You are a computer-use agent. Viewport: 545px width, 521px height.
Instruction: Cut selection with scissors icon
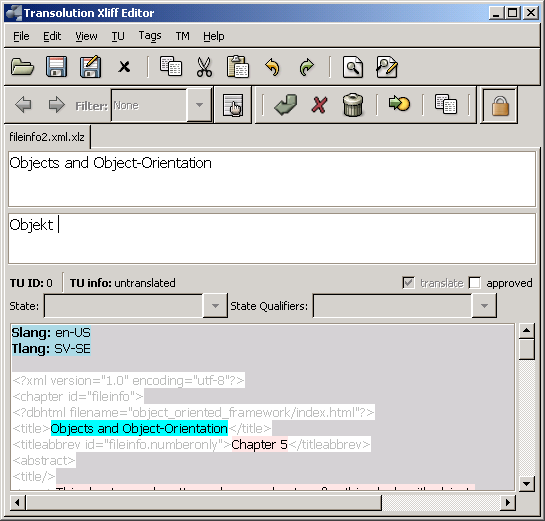[204, 67]
